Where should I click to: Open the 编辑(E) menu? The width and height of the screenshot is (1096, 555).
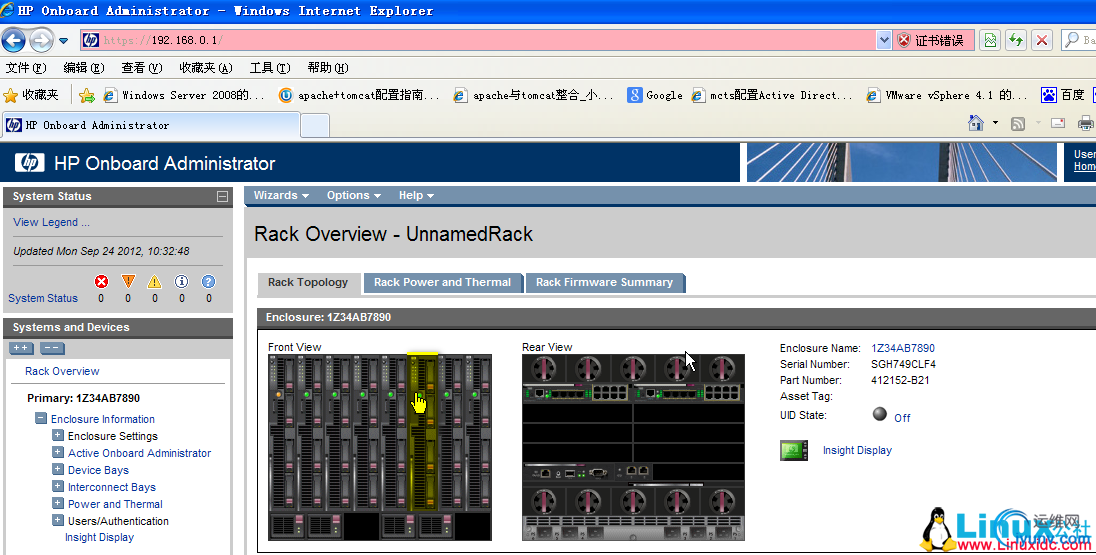(x=83, y=68)
